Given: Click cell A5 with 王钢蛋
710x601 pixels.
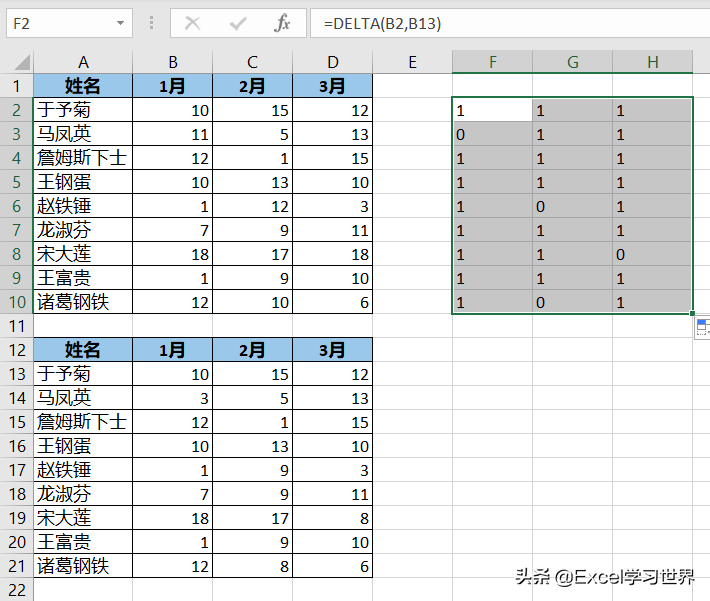Looking at the screenshot, I should (x=83, y=182).
